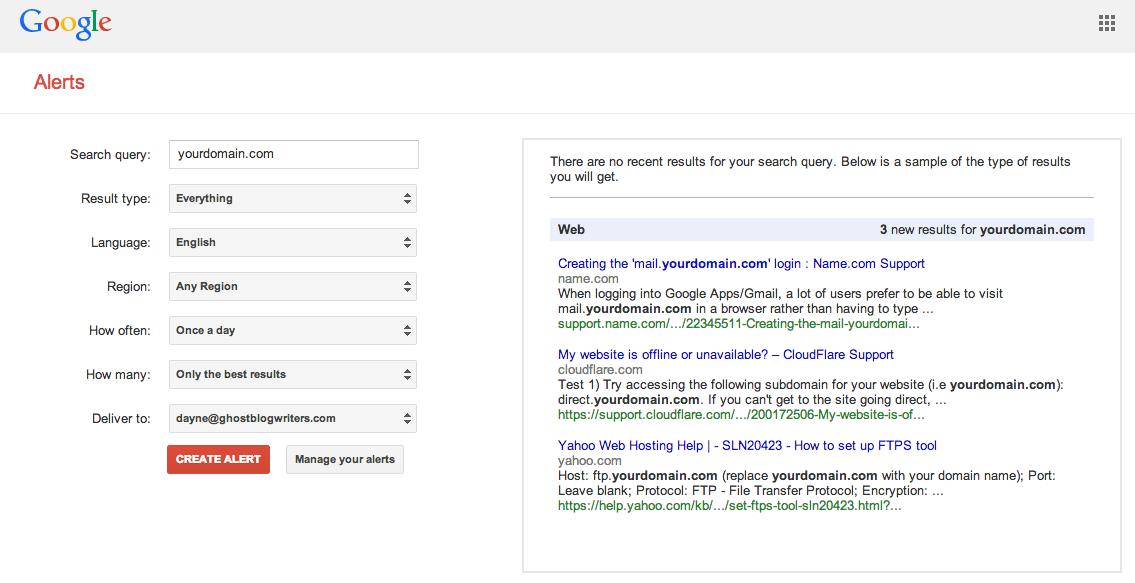The height and width of the screenshot is (583, 1135).
Task: Click the 'How many:' label
Action: [x=118, y=374]
